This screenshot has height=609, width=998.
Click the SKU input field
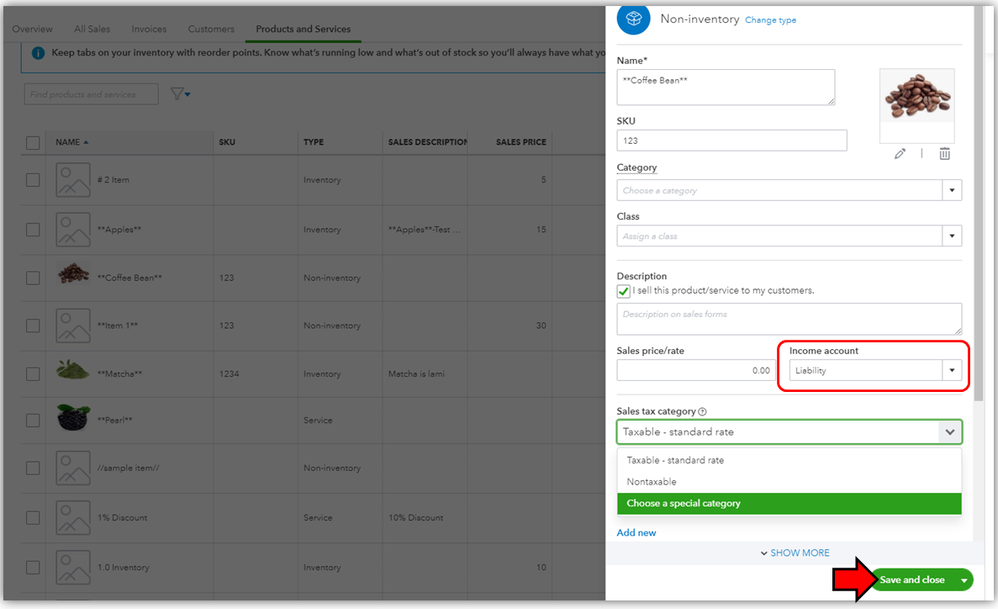click(731, 141)
